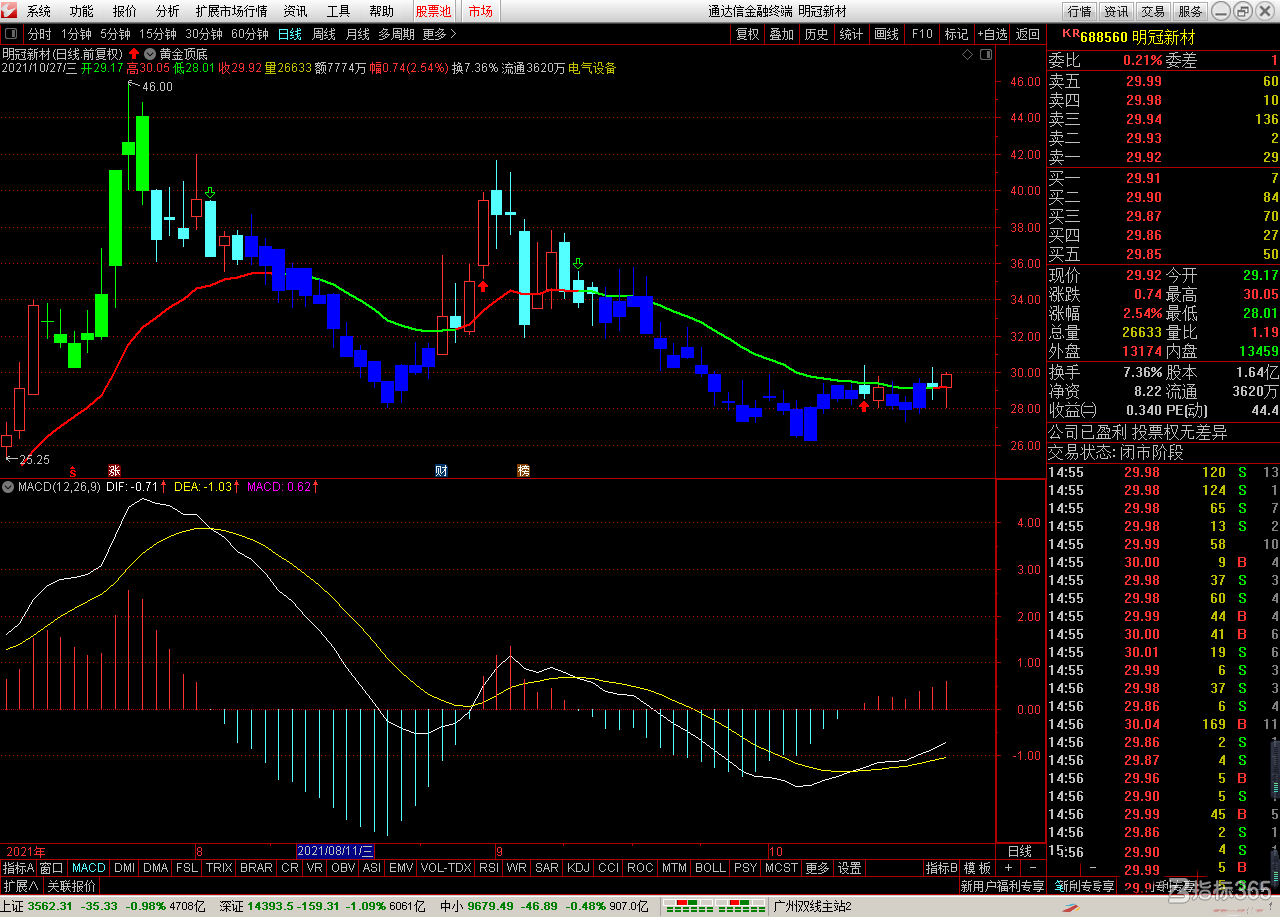Open the 工具 menu
The image size is (1280, 918).
click(339, 12)
